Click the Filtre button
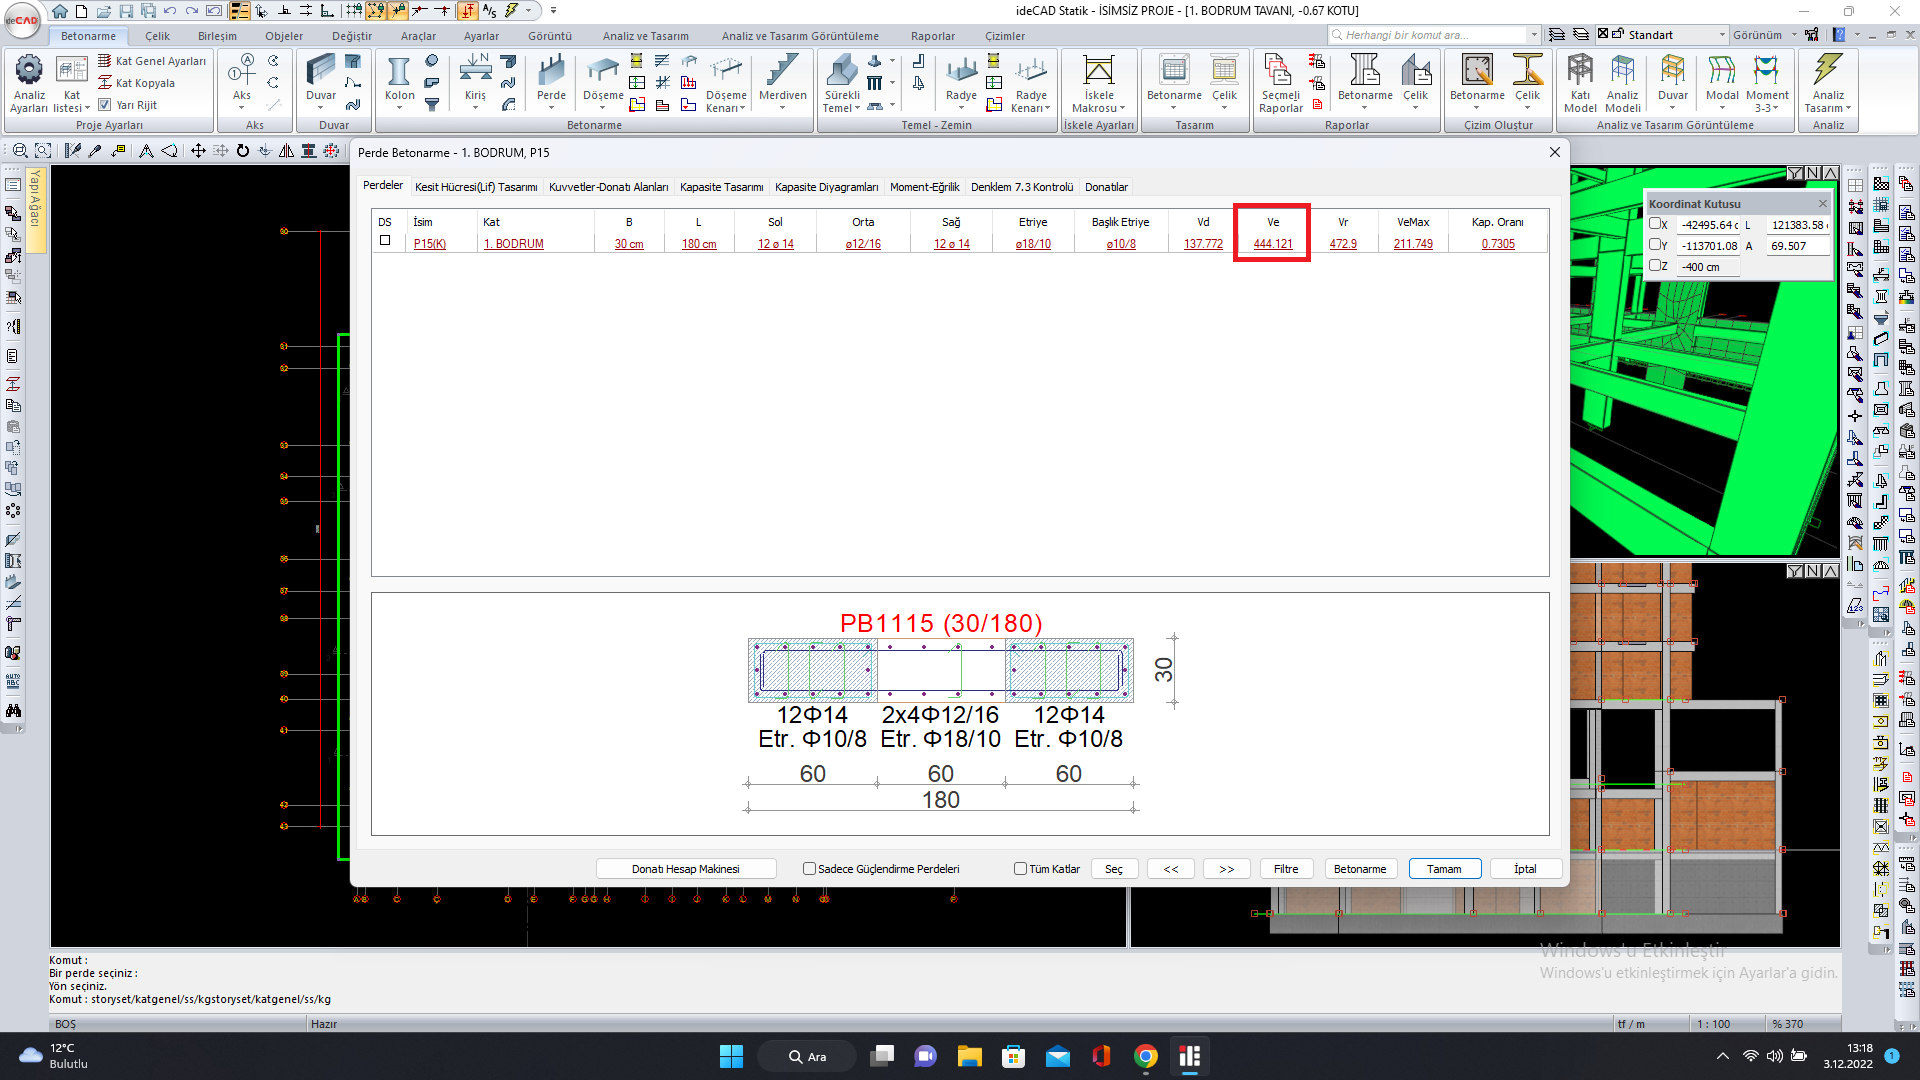 coord(1286,869)
